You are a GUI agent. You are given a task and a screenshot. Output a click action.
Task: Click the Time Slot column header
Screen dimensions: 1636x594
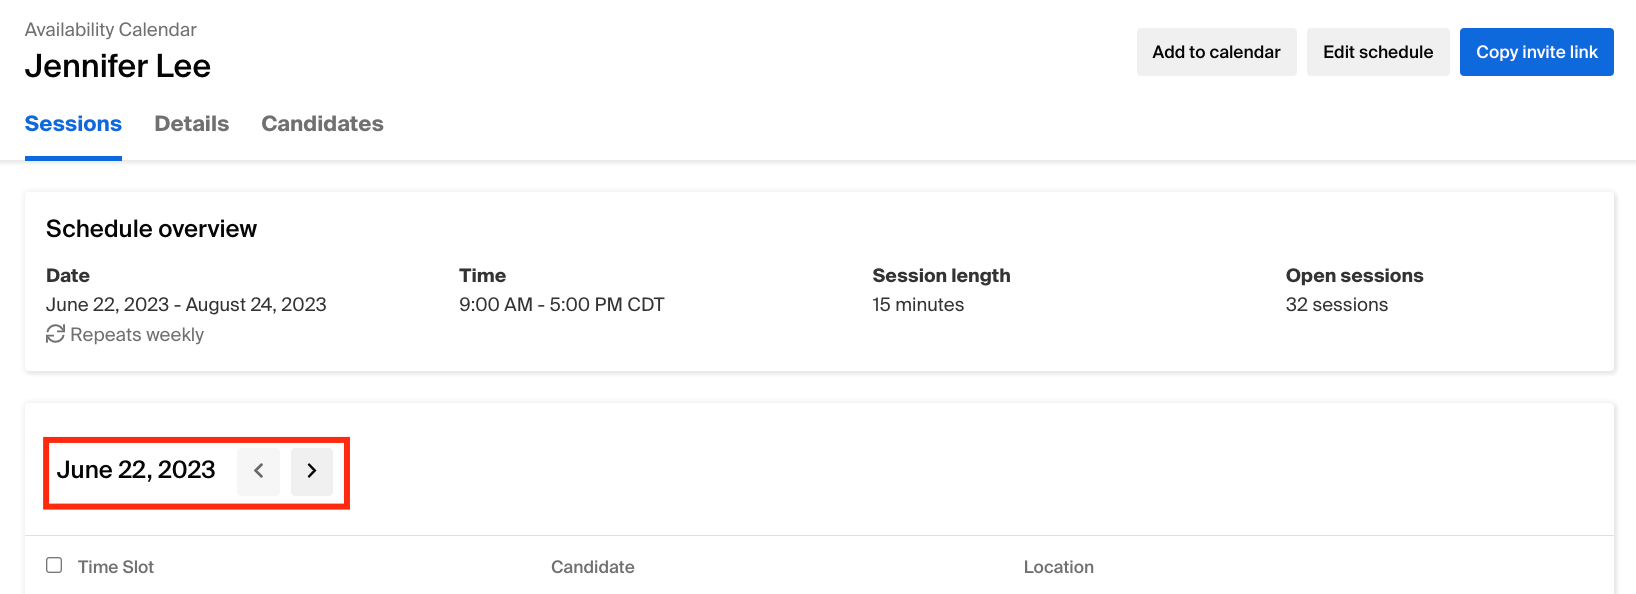(x=116, y=567)
